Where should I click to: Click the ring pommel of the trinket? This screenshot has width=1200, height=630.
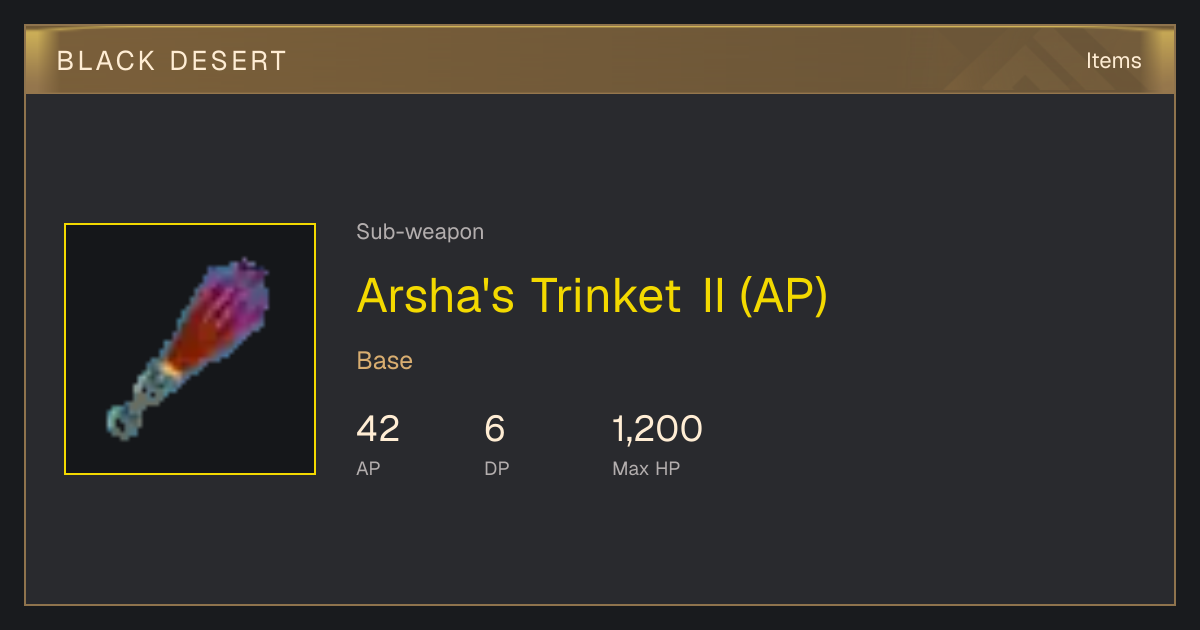[x=121, y=422]
